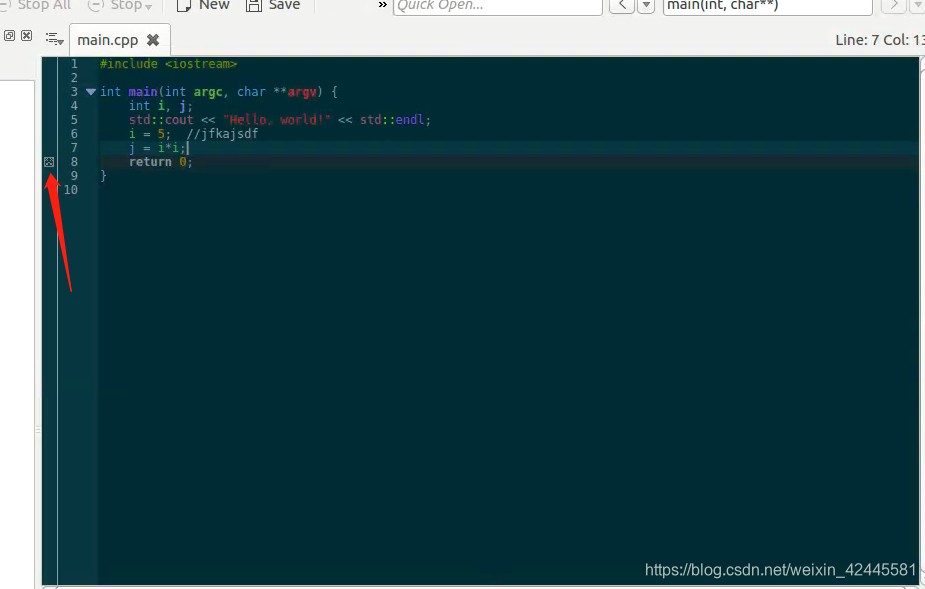Click the argc parameter in line 3
This screenshot has height=589, width=925.
[208, 92]
